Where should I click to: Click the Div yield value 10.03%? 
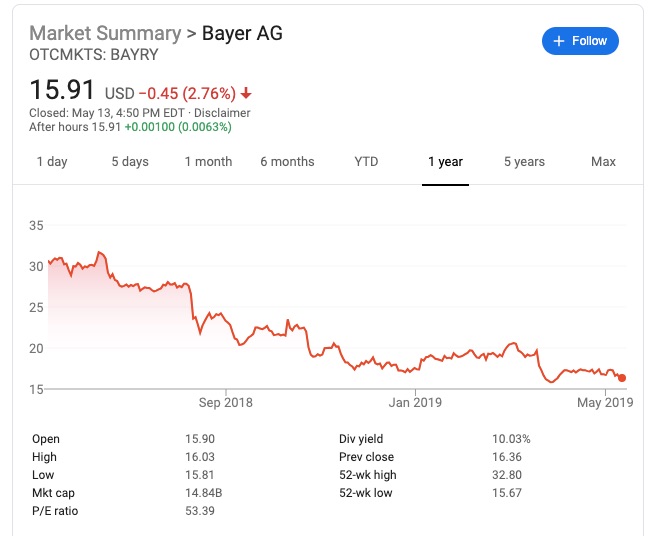point(511,439)
